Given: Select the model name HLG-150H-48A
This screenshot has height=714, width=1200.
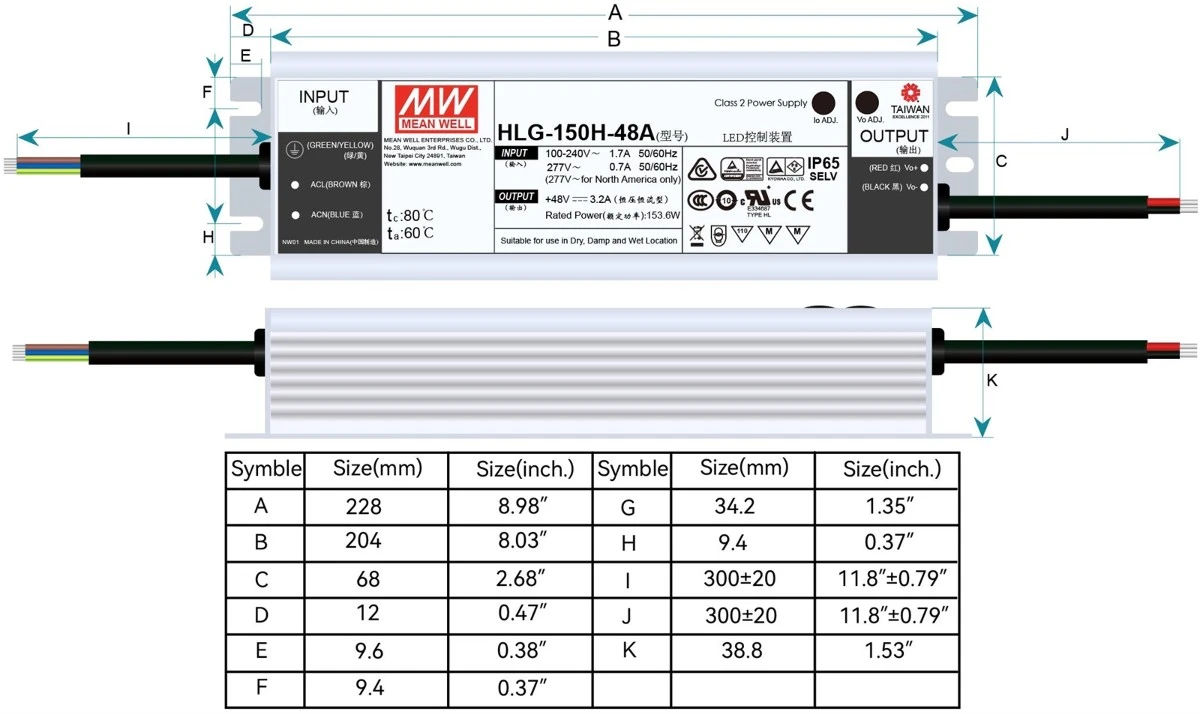Looking at the screenshot, I should (x=576, y=132).
